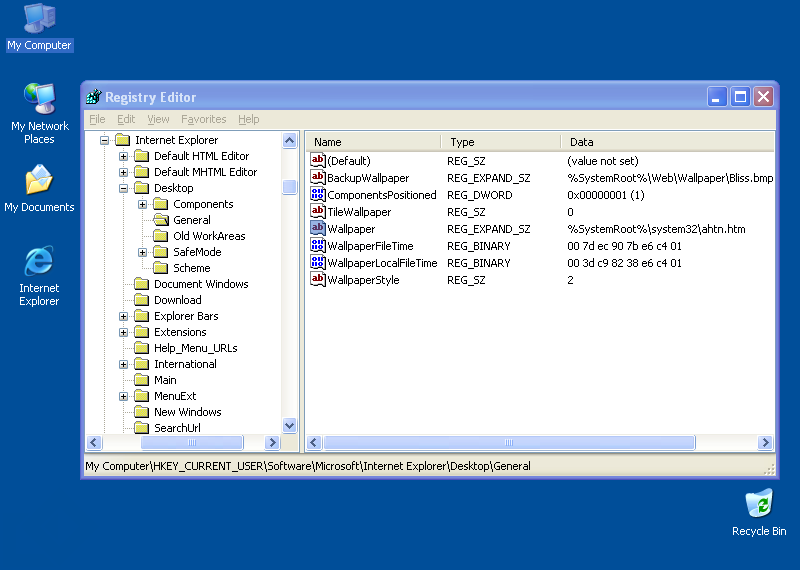The image size is (800, 570).
Task: Click the REG_DWORD type cell
Action: pos(480,195)
